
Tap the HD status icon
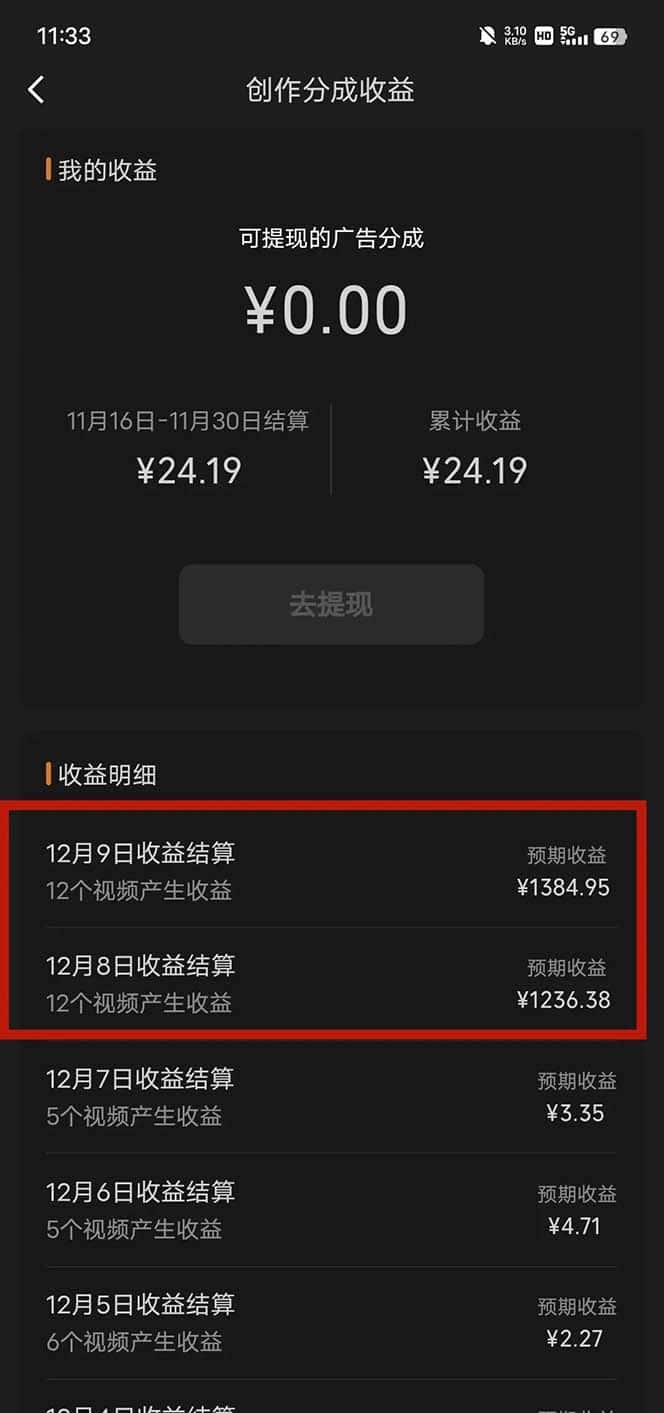pos(544,36)
